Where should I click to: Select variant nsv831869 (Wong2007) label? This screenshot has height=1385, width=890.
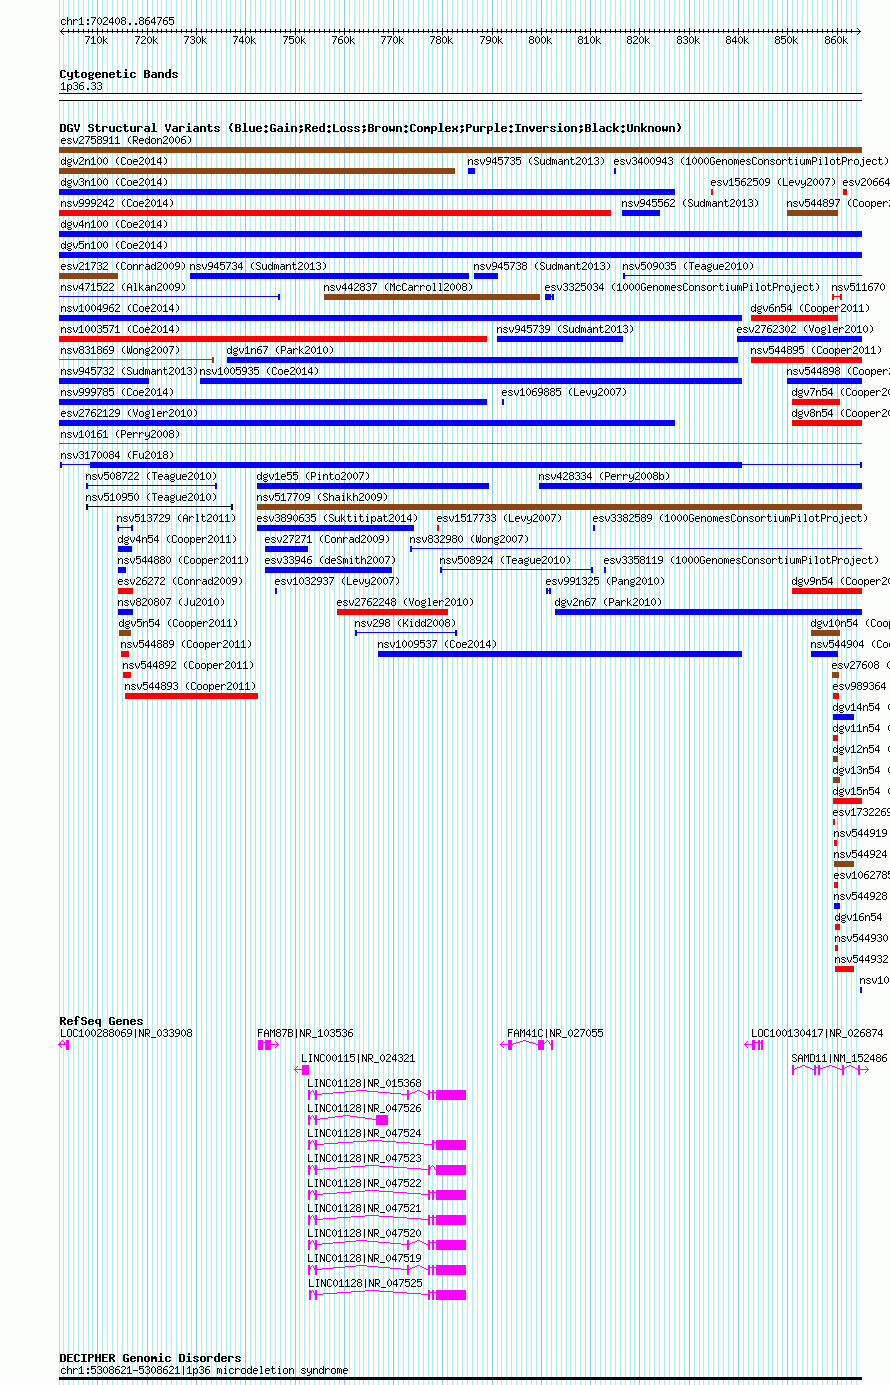click(x=120, y=351)
